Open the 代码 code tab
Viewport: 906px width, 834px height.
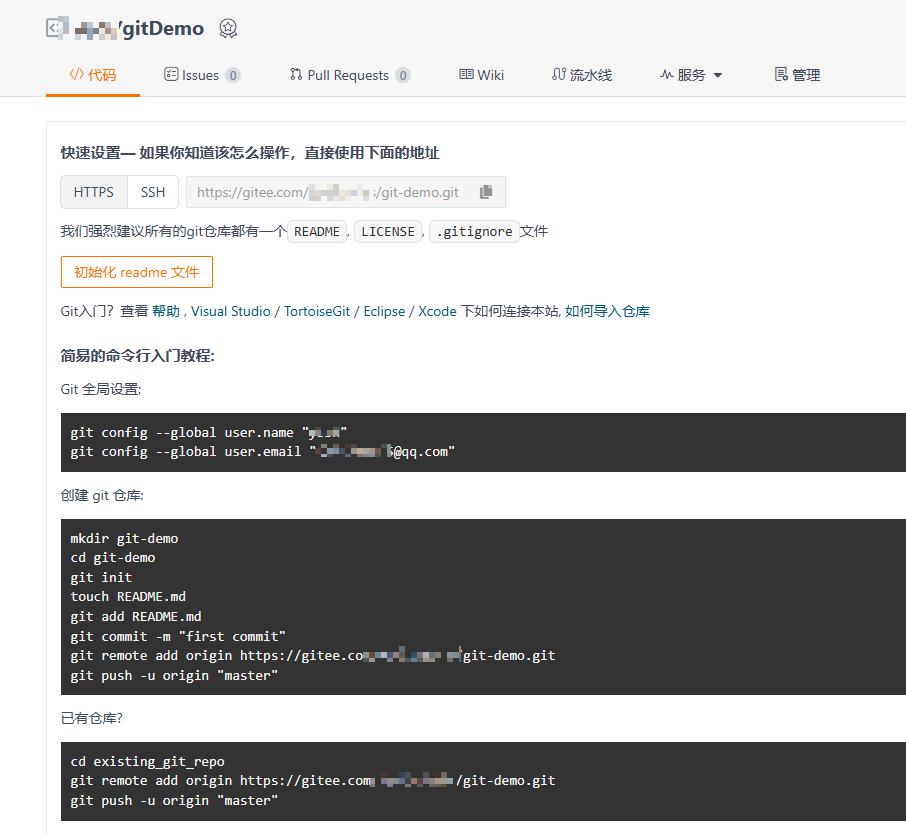pyautogui.click(x=93, y=75)
